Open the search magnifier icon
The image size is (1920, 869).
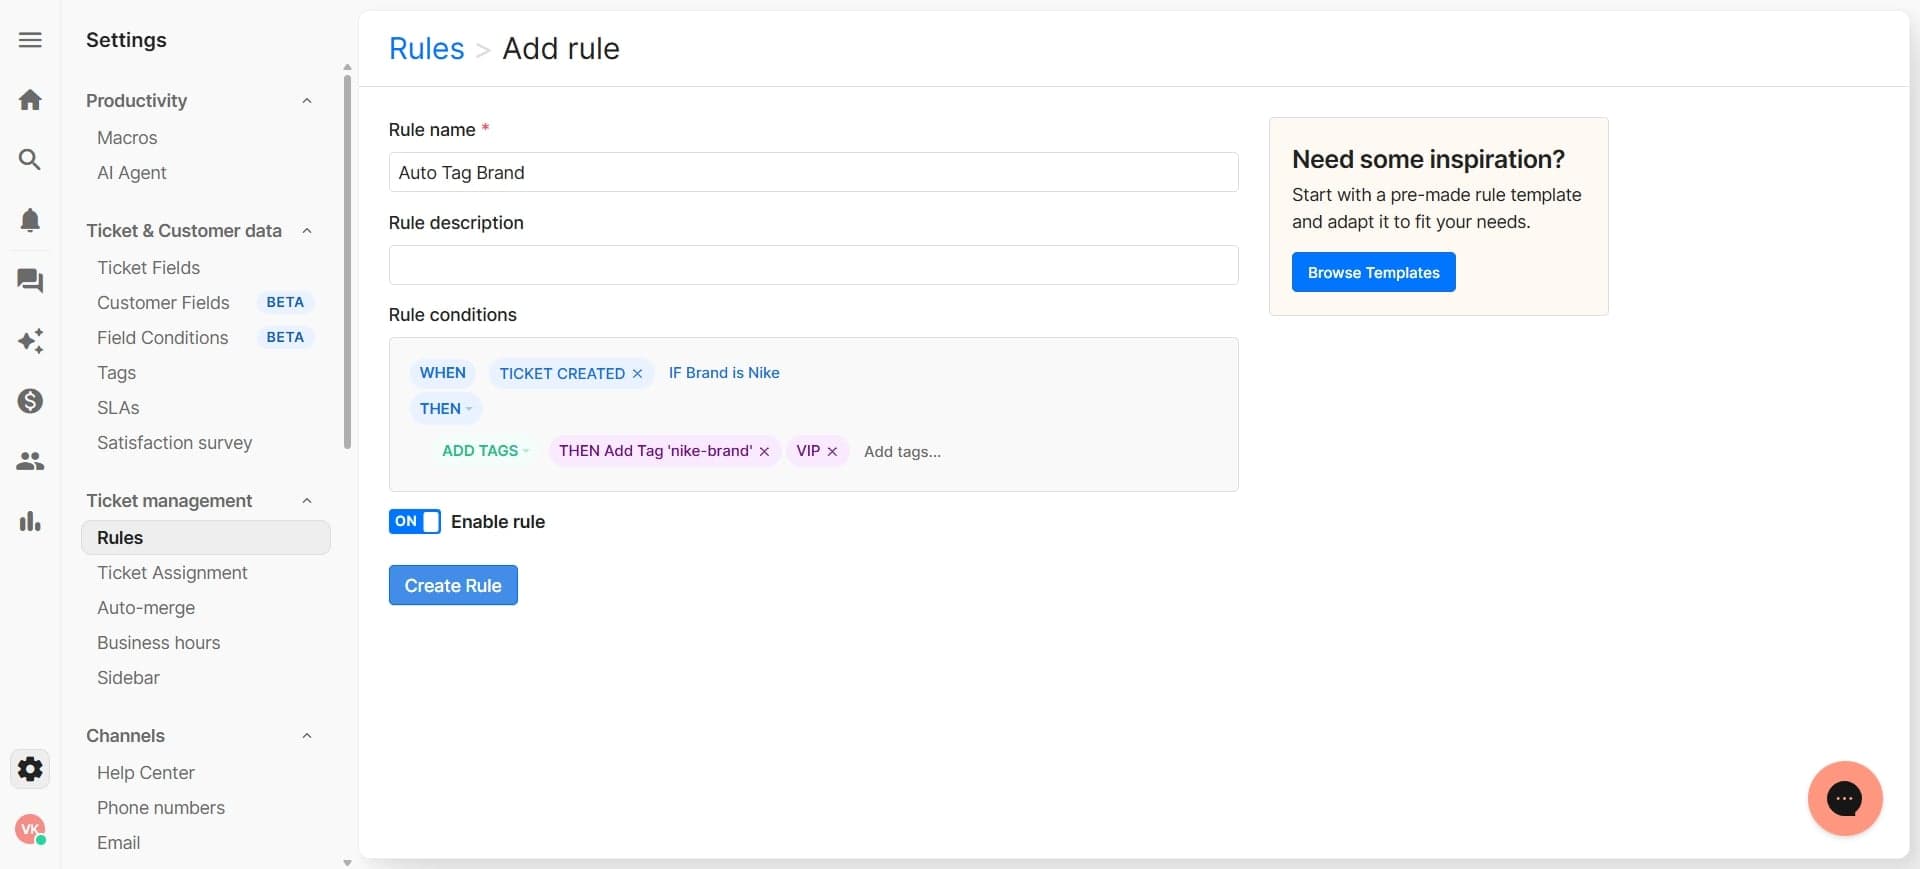point(30,160)
